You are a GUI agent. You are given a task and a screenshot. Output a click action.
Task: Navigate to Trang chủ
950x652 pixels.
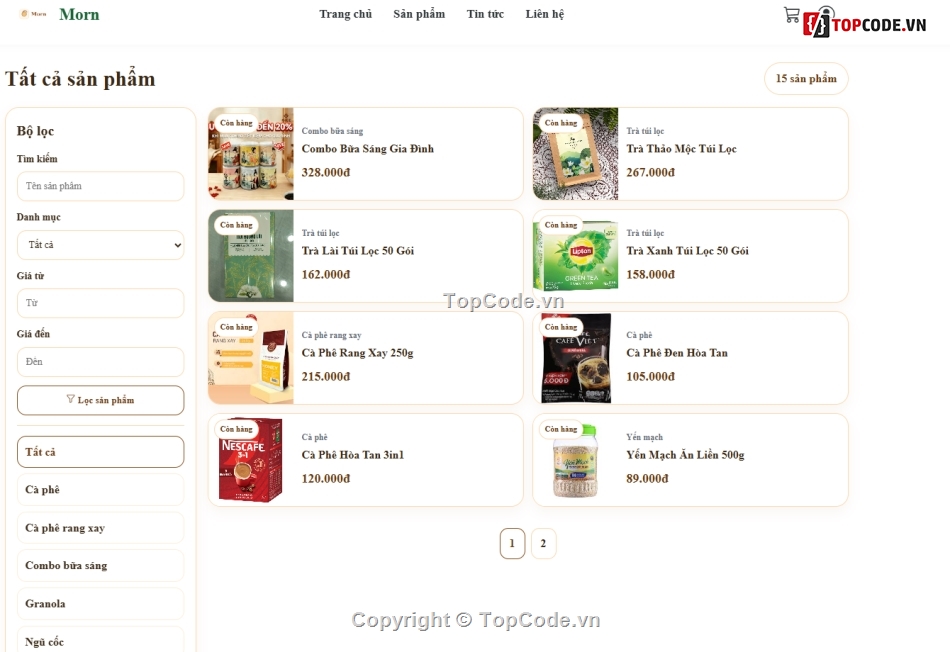click(345, 14)
